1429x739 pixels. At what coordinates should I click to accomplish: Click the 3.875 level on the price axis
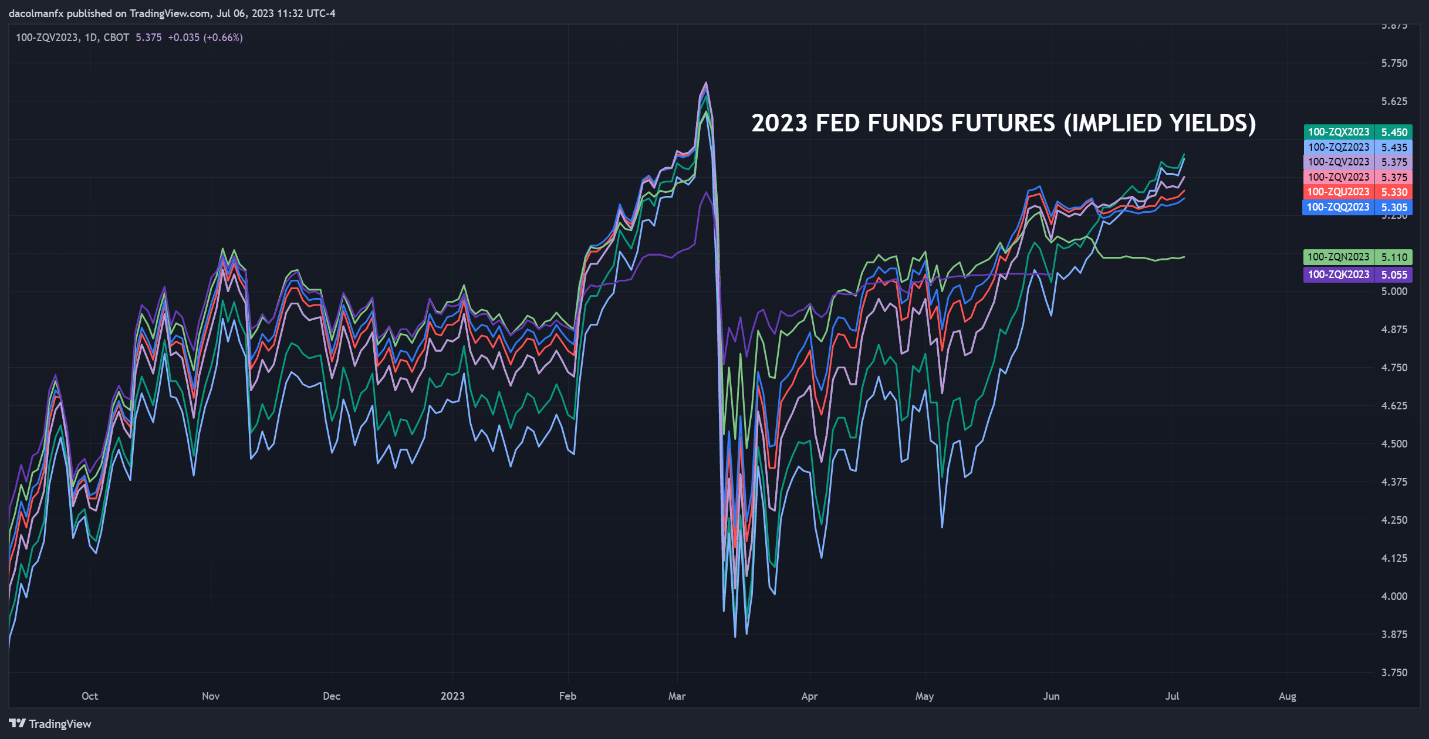[1393, 634]
